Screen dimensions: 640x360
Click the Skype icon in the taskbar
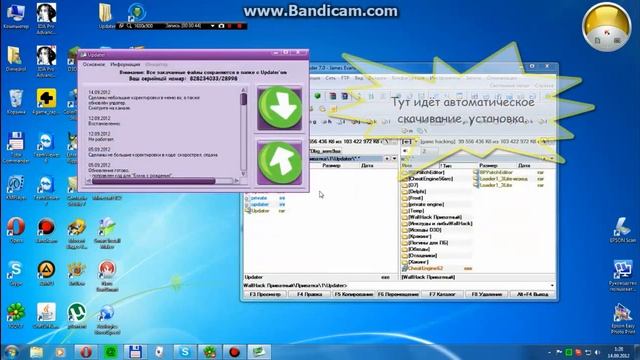pos(184,352)
